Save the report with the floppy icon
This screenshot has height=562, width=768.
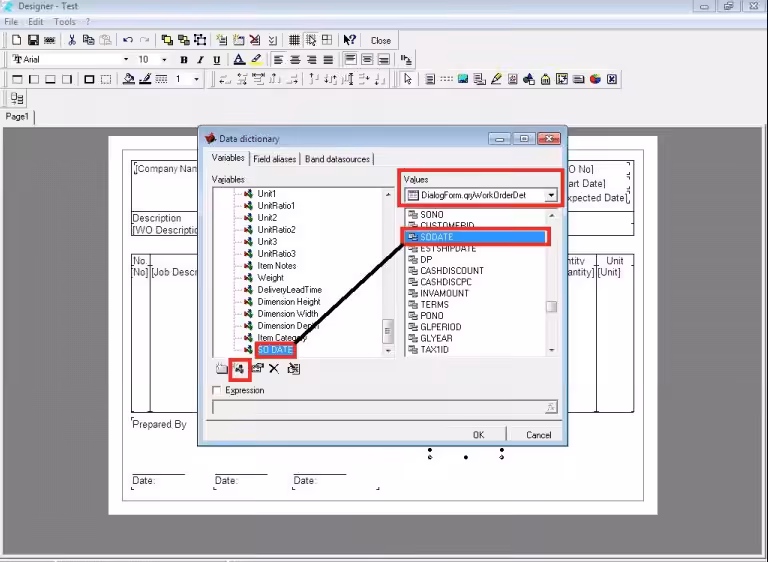[x=33, y=40]
